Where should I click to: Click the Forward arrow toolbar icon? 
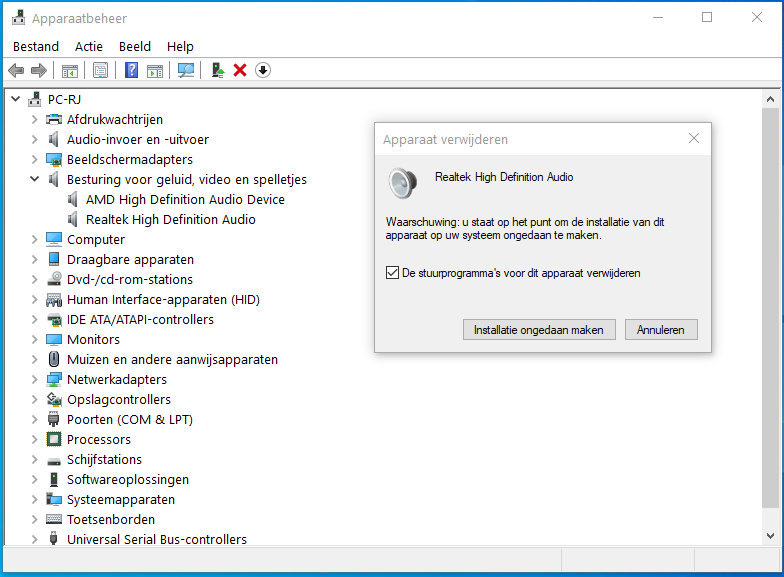(38, 70)
